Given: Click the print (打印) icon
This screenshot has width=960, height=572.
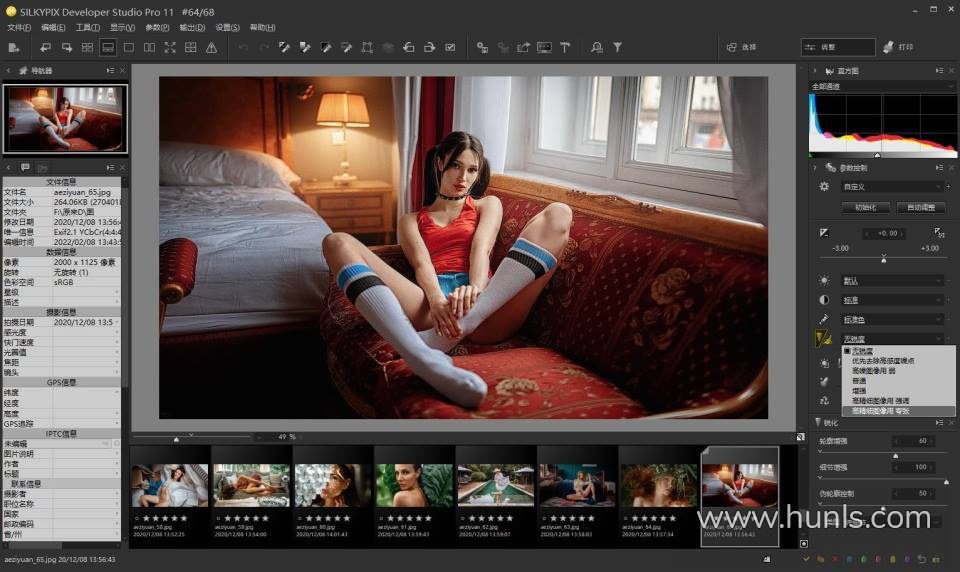Looking at the screenshot, I should 888,47.
